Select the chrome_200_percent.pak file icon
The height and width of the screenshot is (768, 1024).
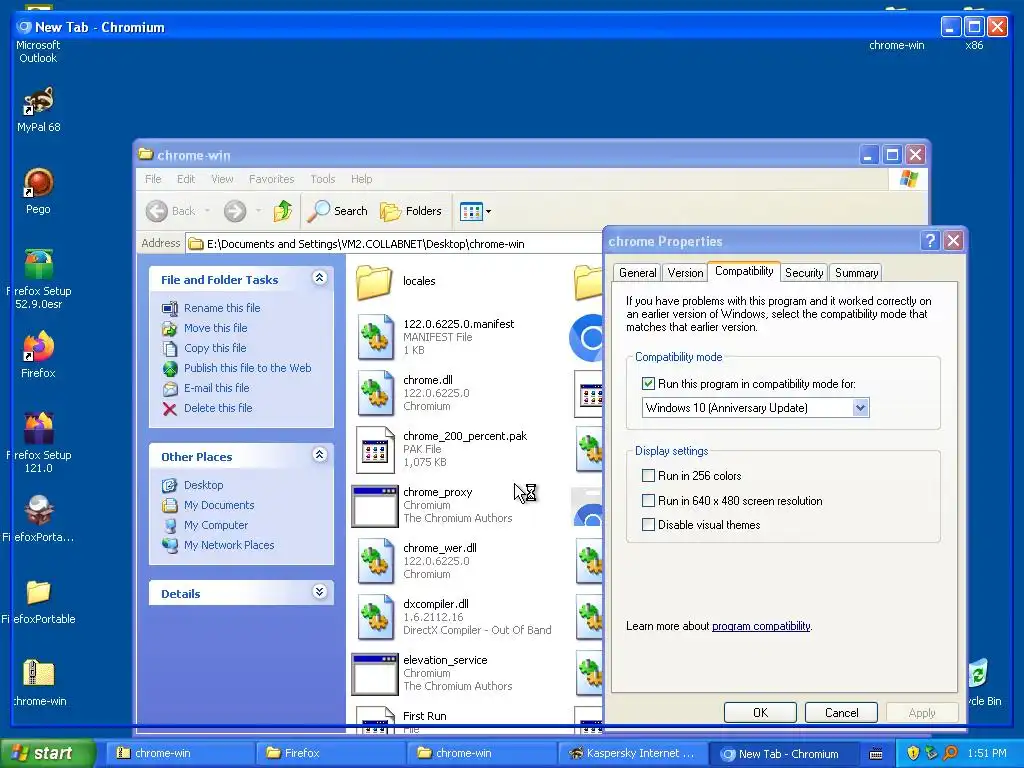(376, 449)
